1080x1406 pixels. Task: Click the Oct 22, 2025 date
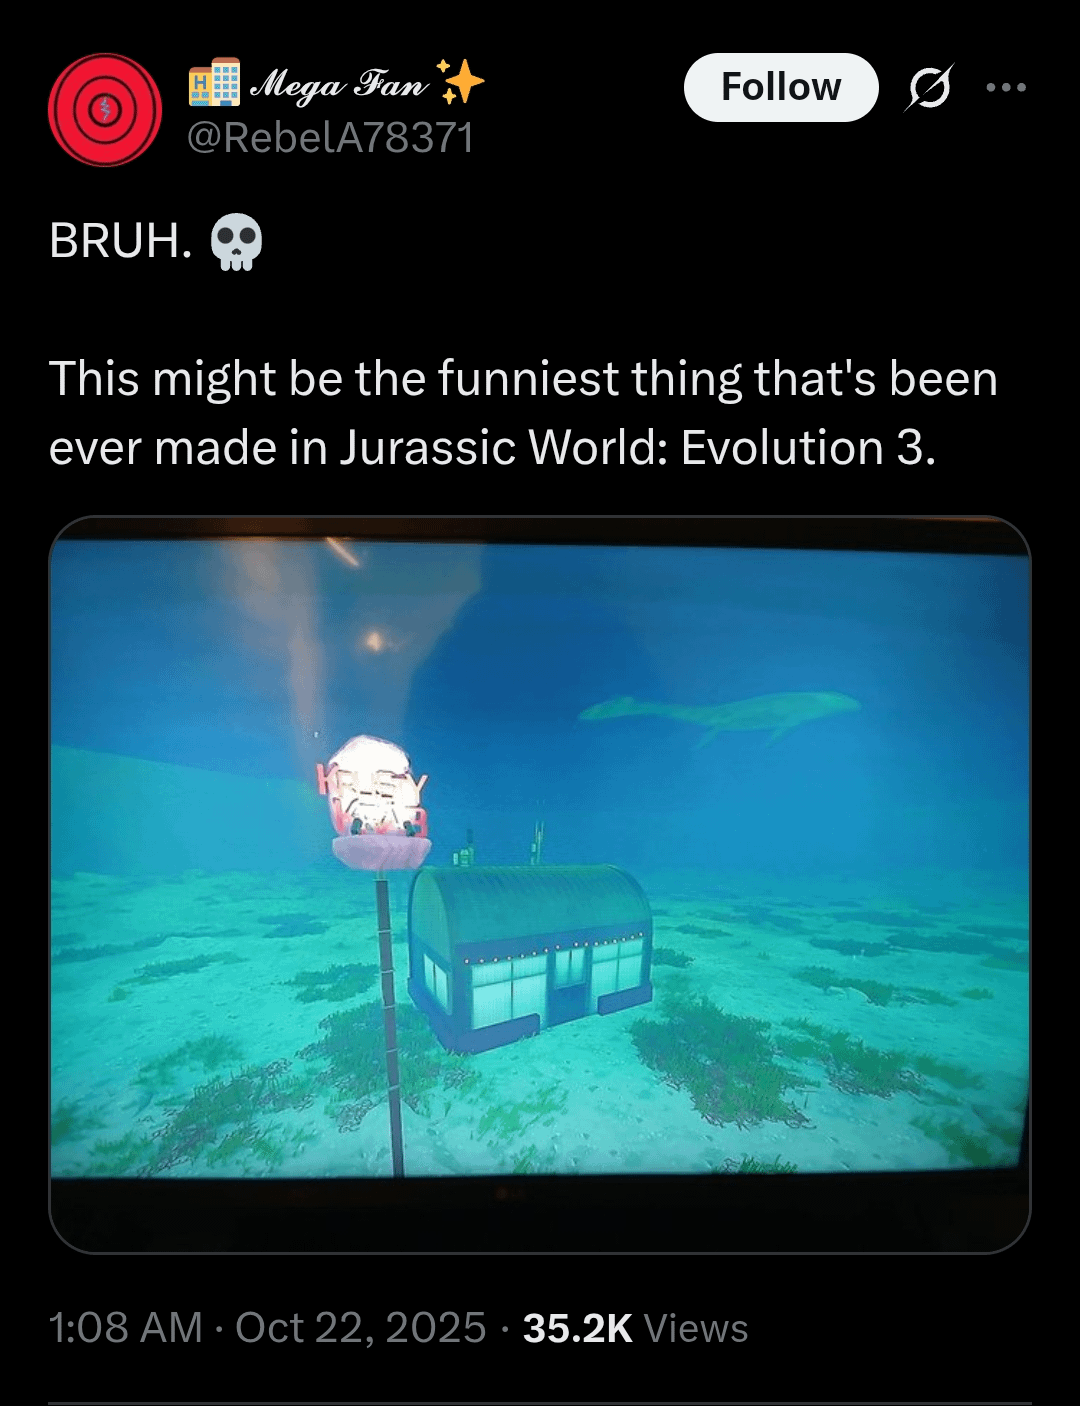click(x=361, y=1328)
